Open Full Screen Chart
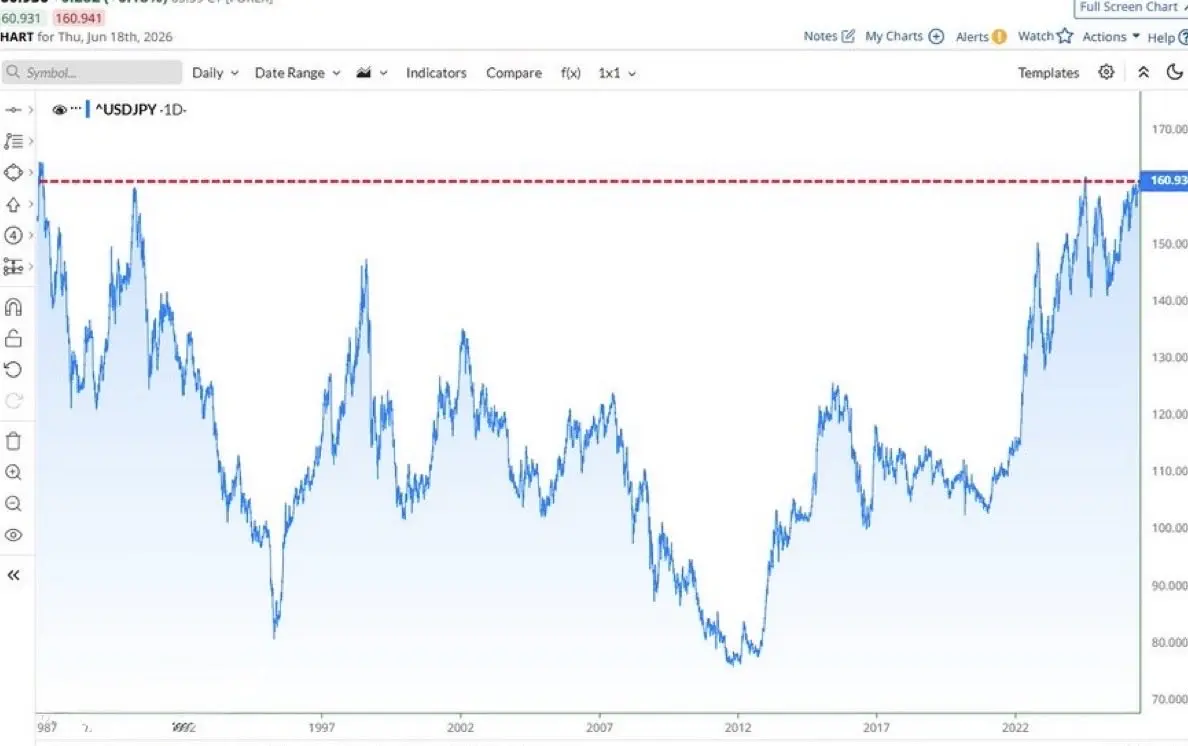The height and width of the screenshot is (746, 1188). pyautogui.click(x=1131, y=8)
